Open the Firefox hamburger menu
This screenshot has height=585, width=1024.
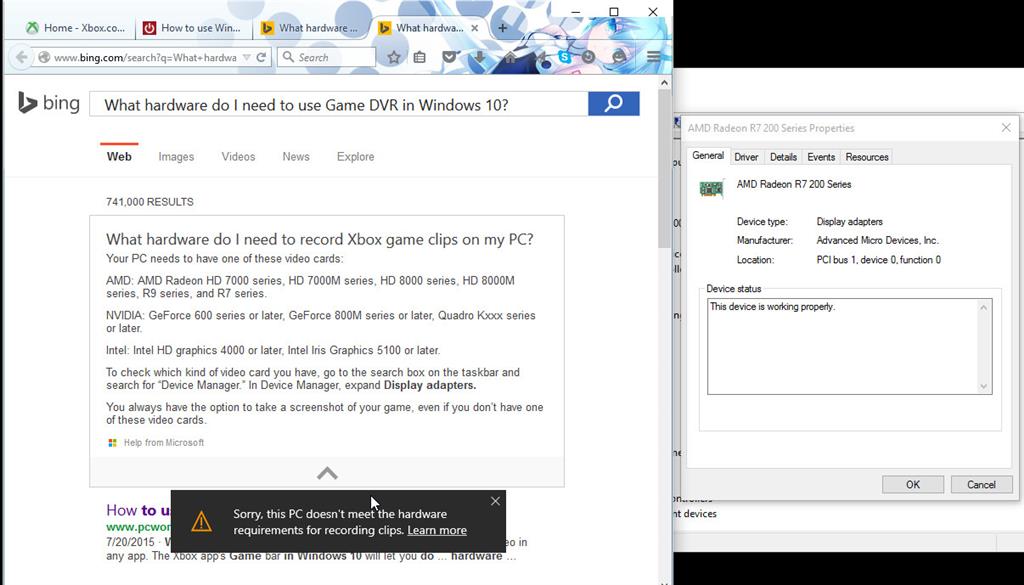(x=654, y=57)
